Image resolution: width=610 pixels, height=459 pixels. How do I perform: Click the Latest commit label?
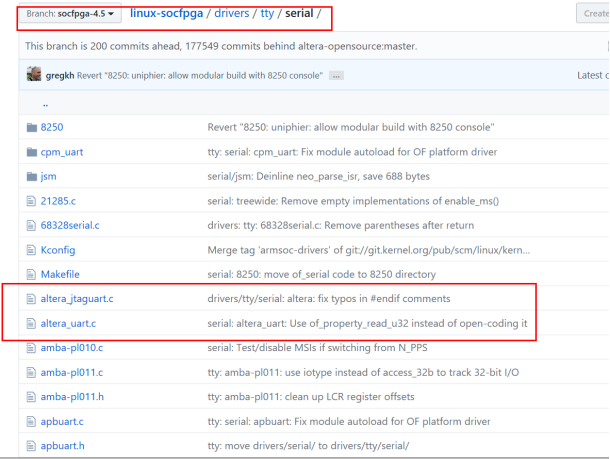[593, 75]
